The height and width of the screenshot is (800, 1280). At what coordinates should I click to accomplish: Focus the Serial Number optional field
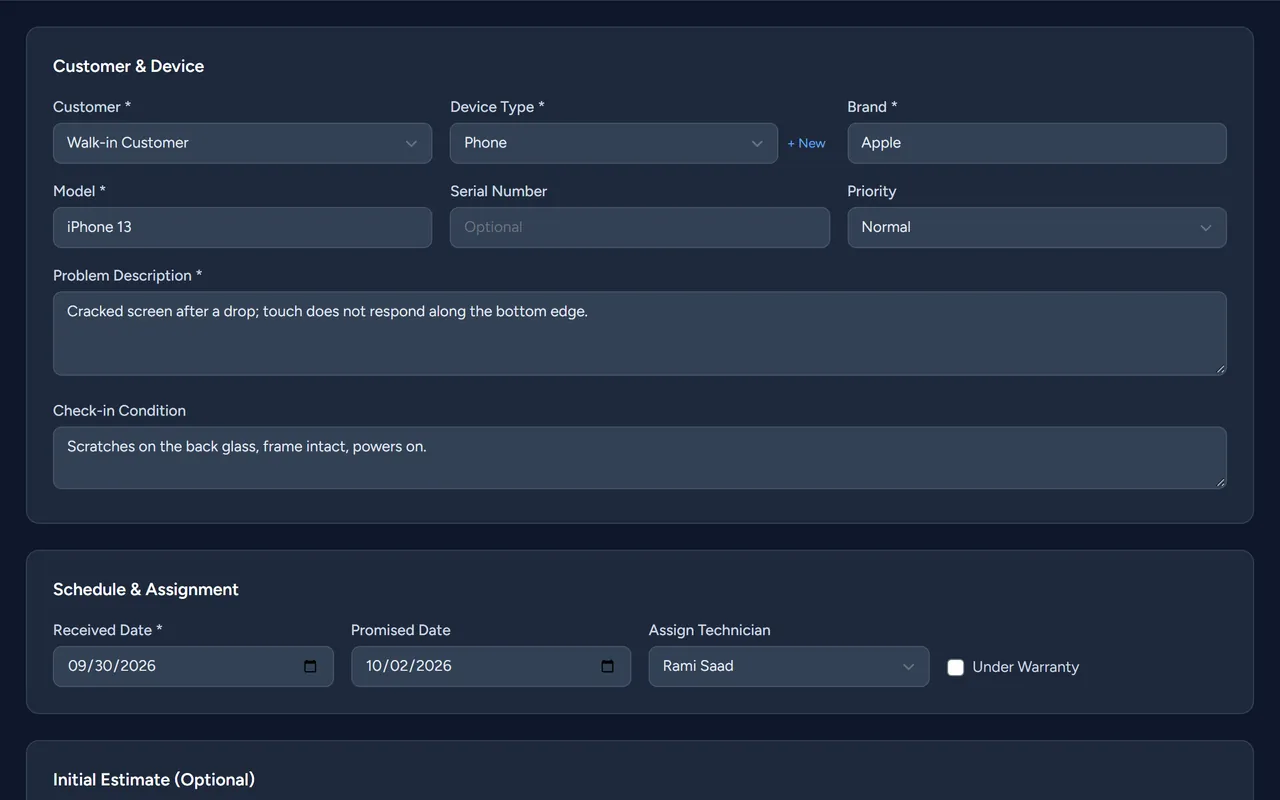[640, 227]
